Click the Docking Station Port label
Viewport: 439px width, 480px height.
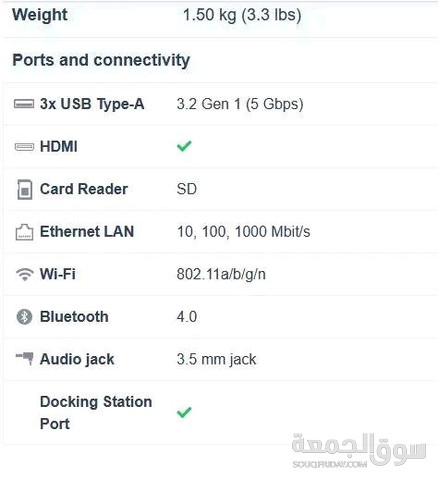click(96, 413)
